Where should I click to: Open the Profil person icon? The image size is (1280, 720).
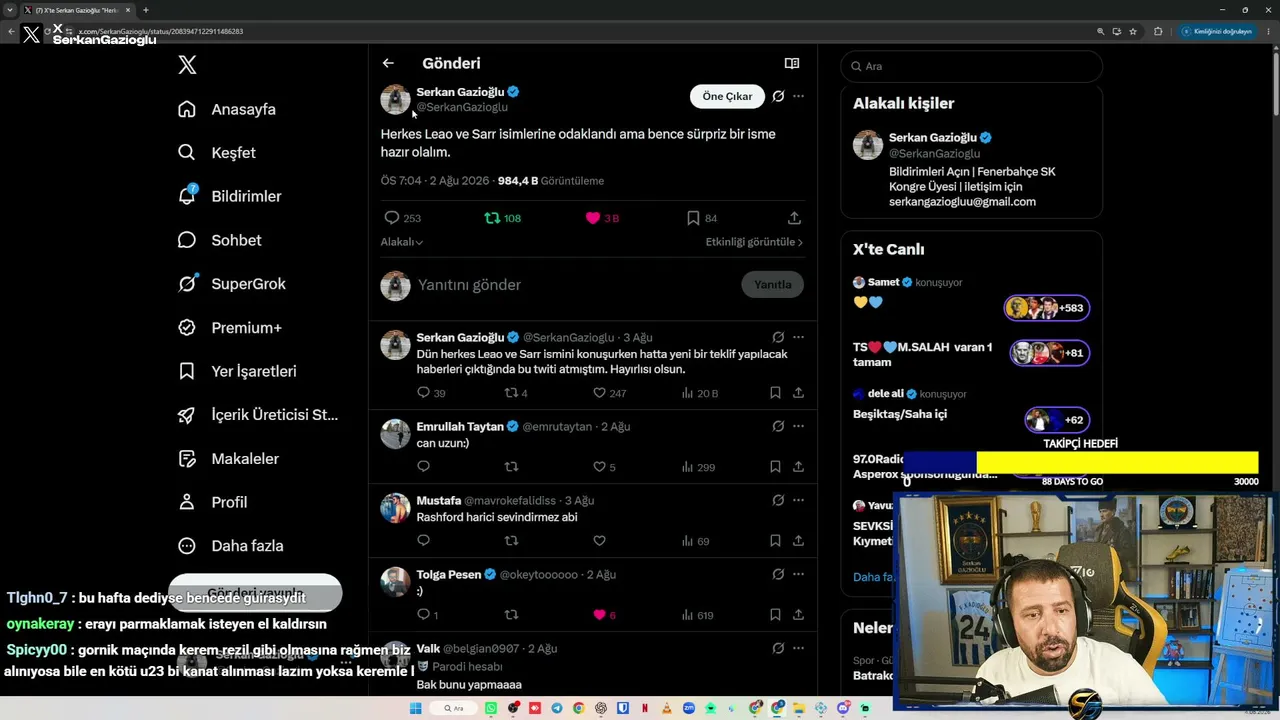(187, 502)
